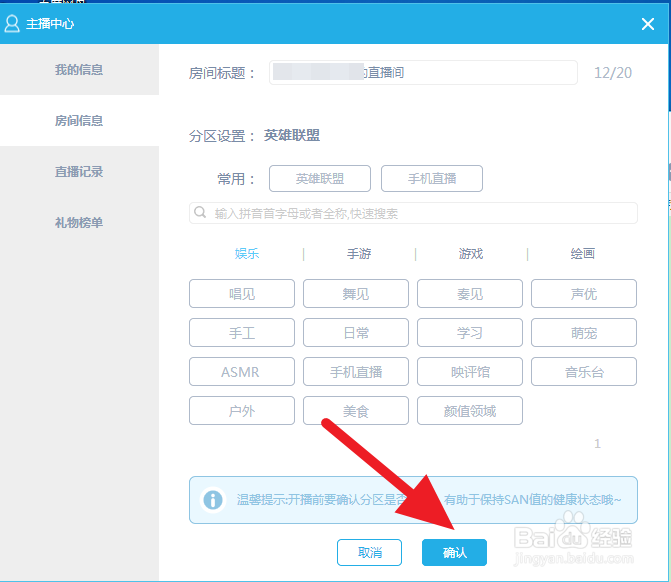Select the 手工 partition
This screenshot has width=671, height=582.
(242, 333)
